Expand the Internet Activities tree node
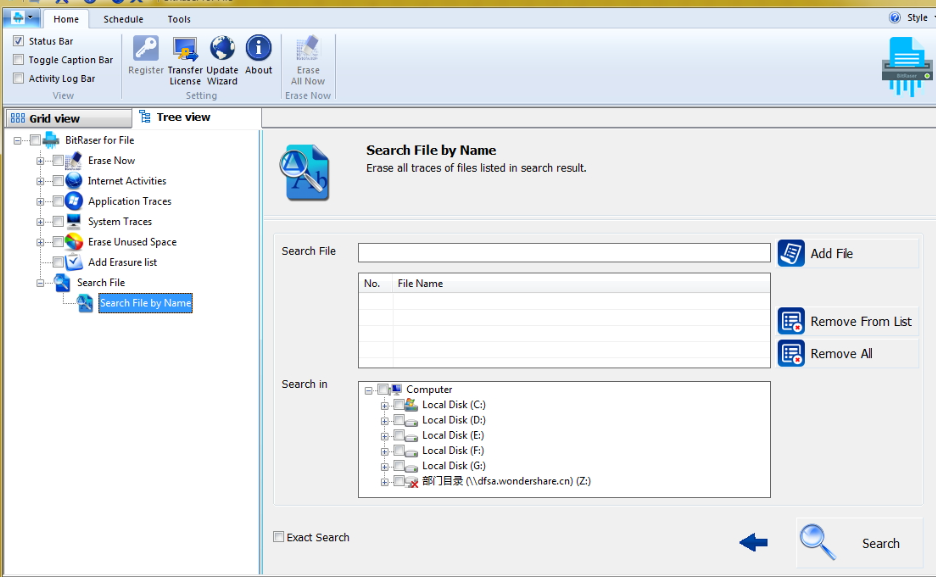 pos(41,181)
